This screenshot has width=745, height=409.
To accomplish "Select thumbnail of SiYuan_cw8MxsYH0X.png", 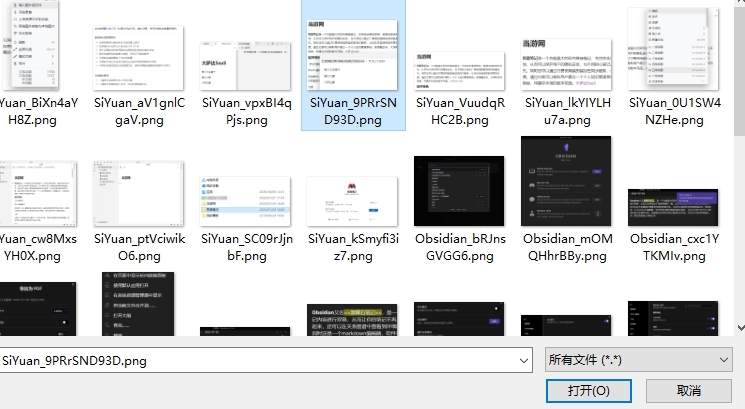I will pyautogui.click(x=38, y=193).
